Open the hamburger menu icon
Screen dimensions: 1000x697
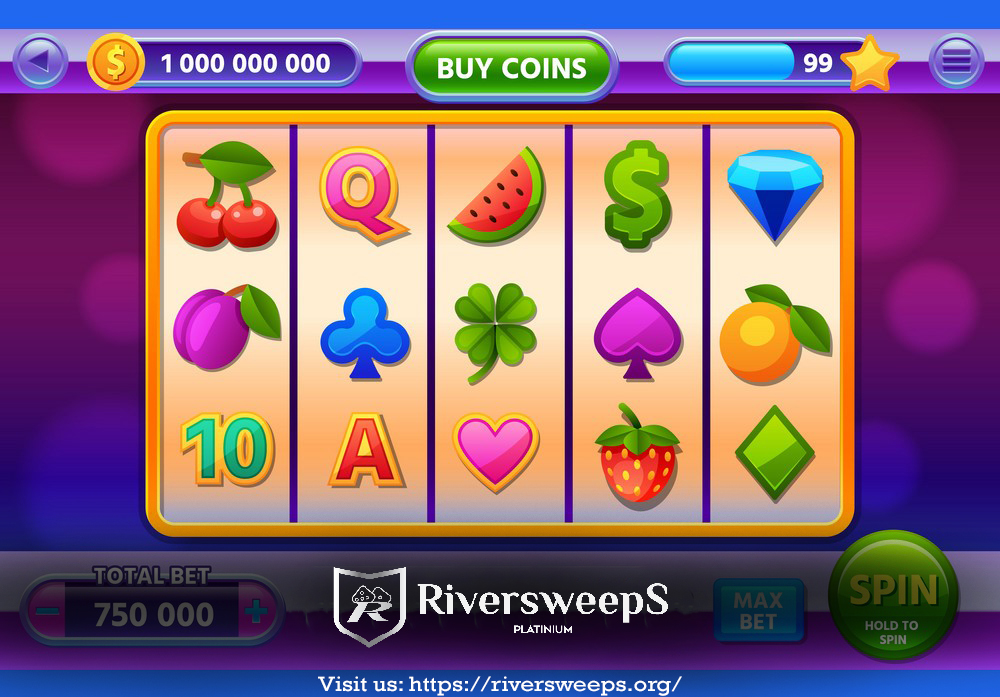pyautogui.click(x=956, y=61)
